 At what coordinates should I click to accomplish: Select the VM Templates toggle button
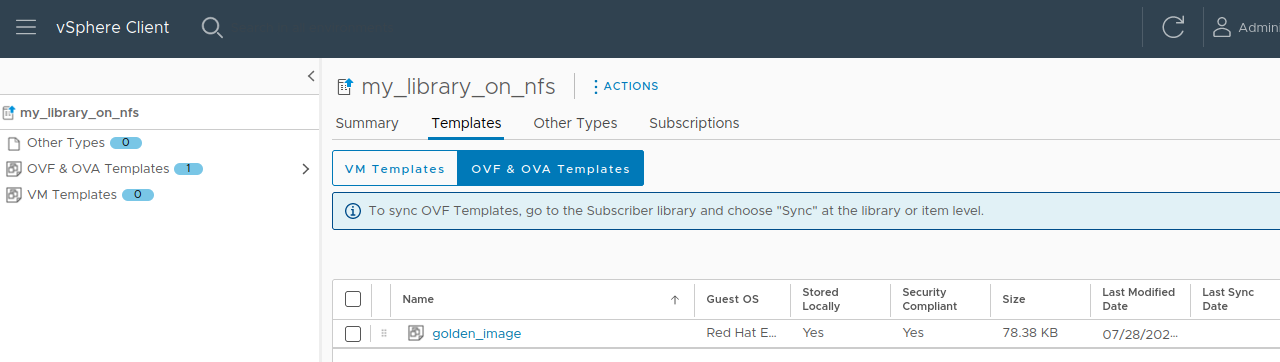click(x=394, y=169)
